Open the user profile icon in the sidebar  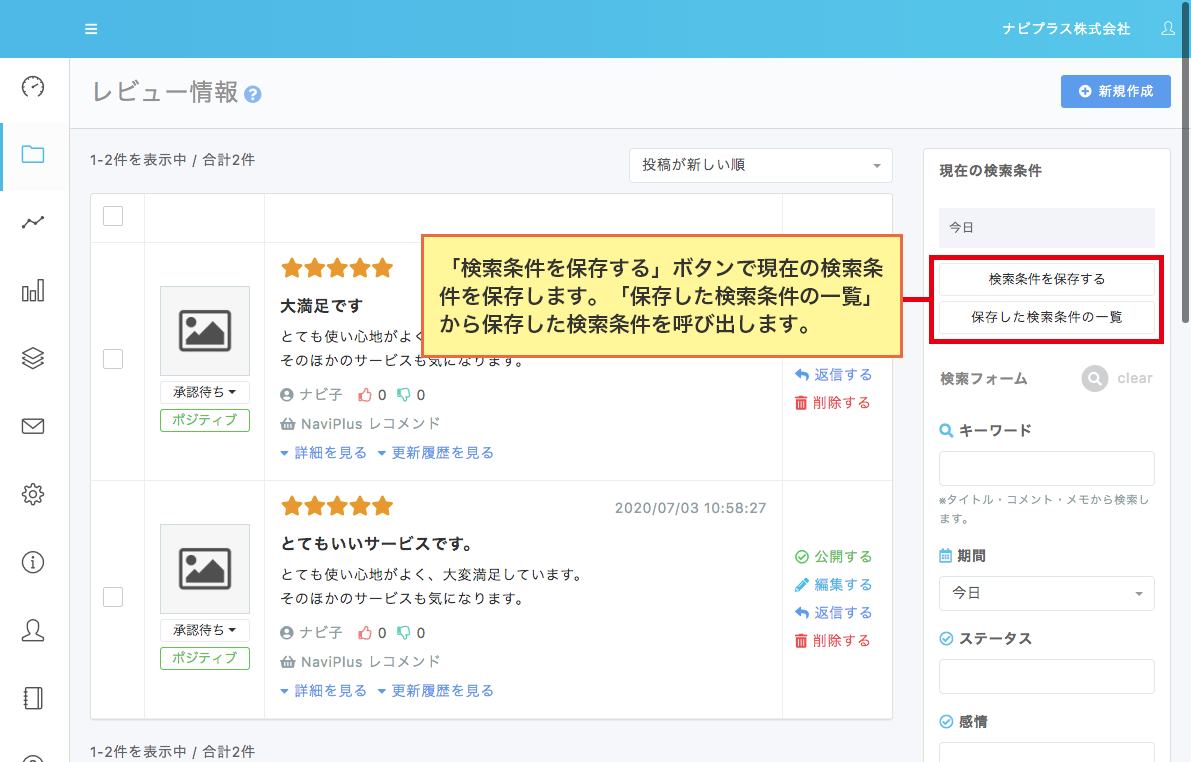(33, 630)
